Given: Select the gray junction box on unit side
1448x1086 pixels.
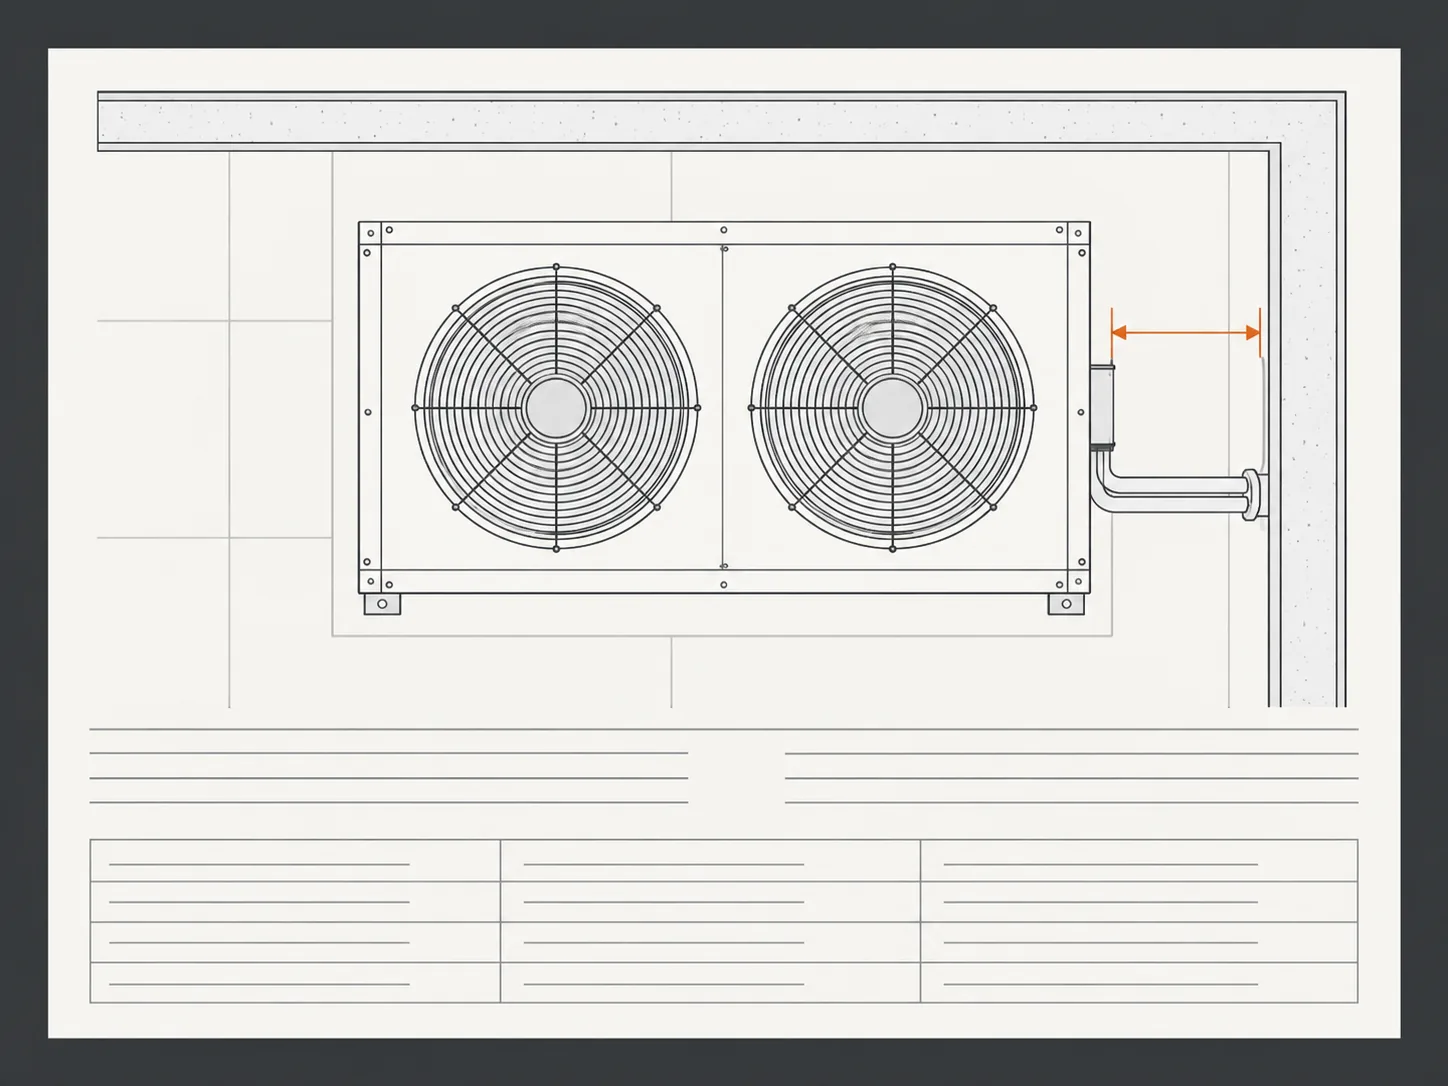Looking at the screenshot, I should tap(1102, 407).
